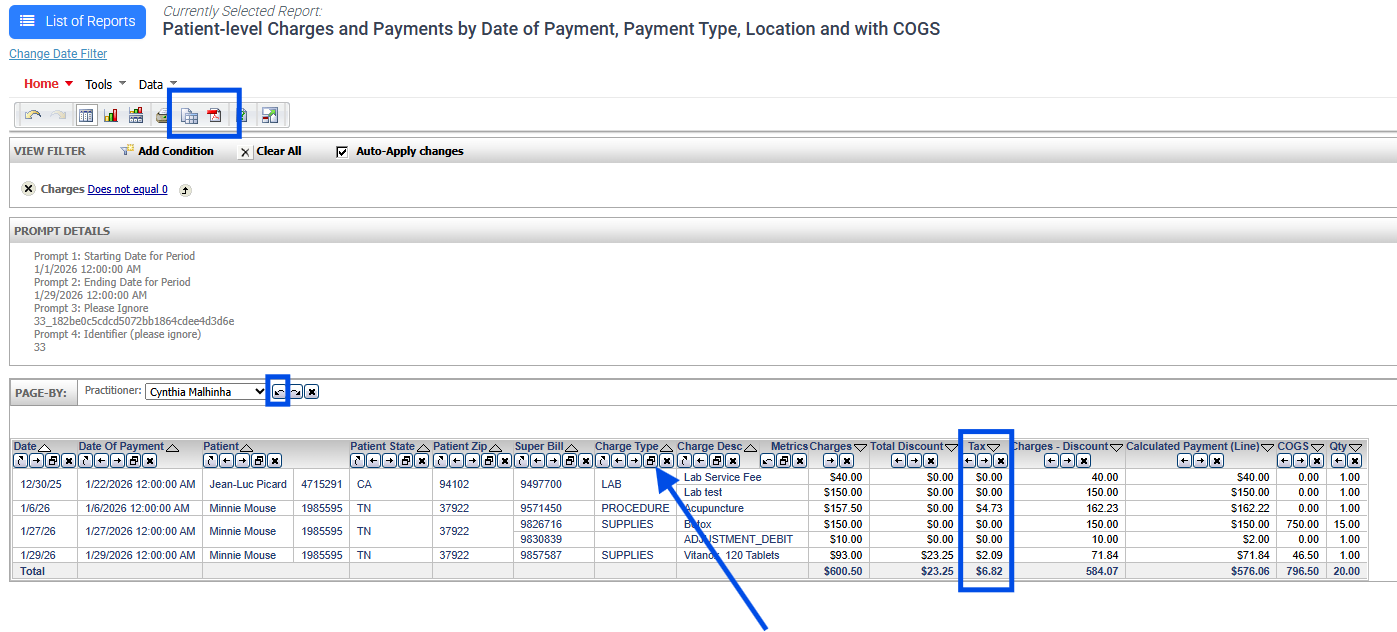This screenshot has width=1397, height=632.
Task: Sort Total Discount with its down triangle
Action: coord(951,447)
